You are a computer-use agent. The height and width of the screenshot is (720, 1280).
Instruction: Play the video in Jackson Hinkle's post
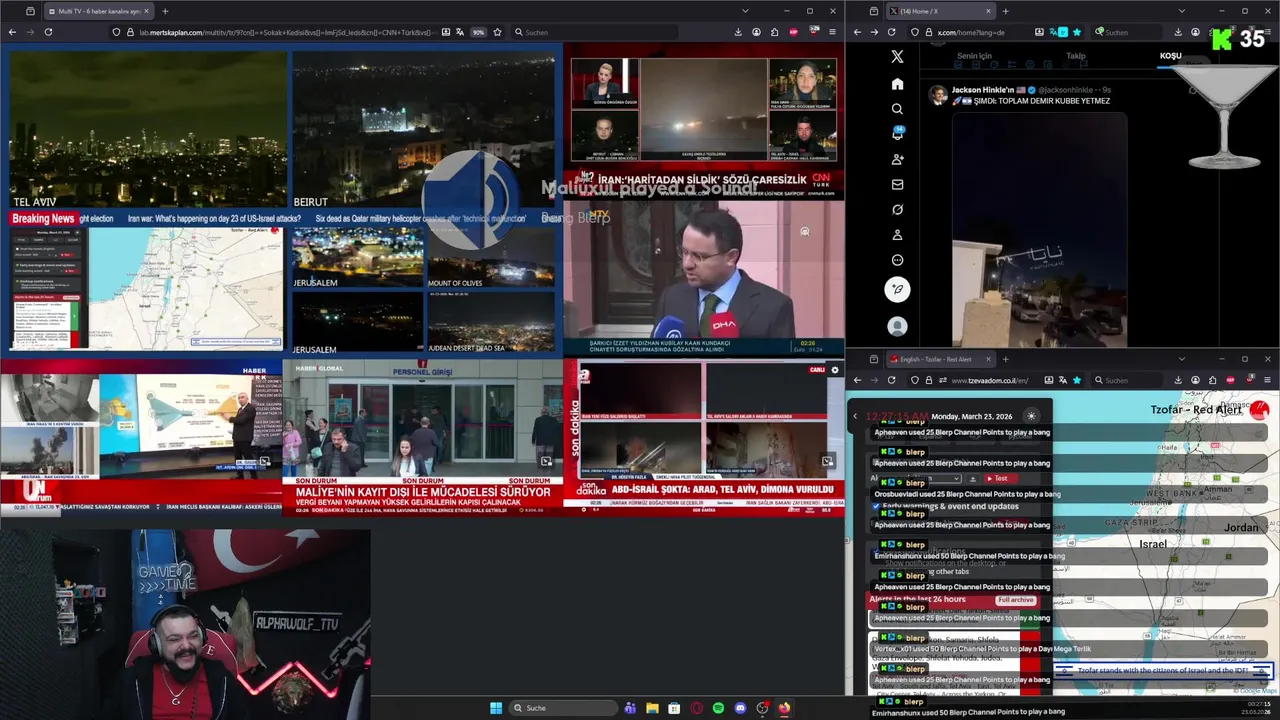[1039, 229]
